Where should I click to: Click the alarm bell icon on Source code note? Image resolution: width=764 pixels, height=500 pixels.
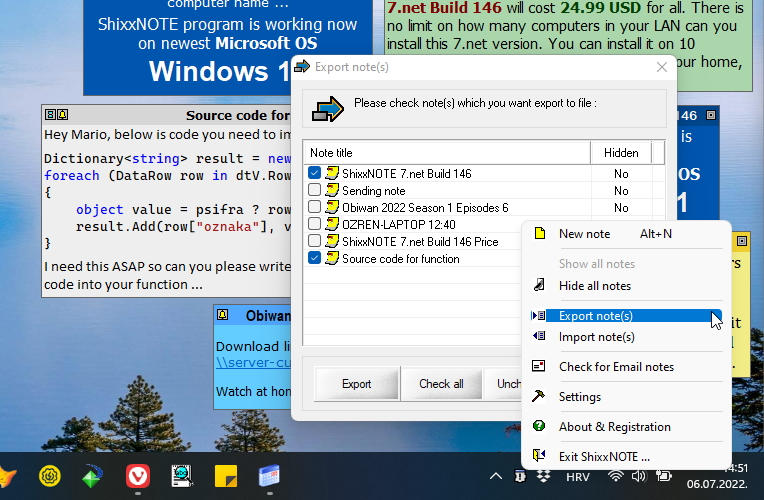tap(63, 115)
